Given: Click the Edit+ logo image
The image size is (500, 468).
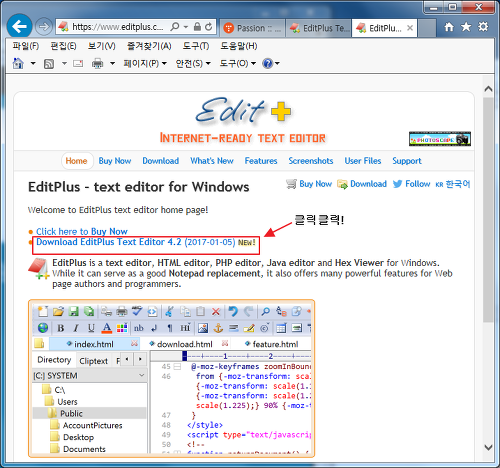Looking at the screenshot, I should (x=243, y=110).
